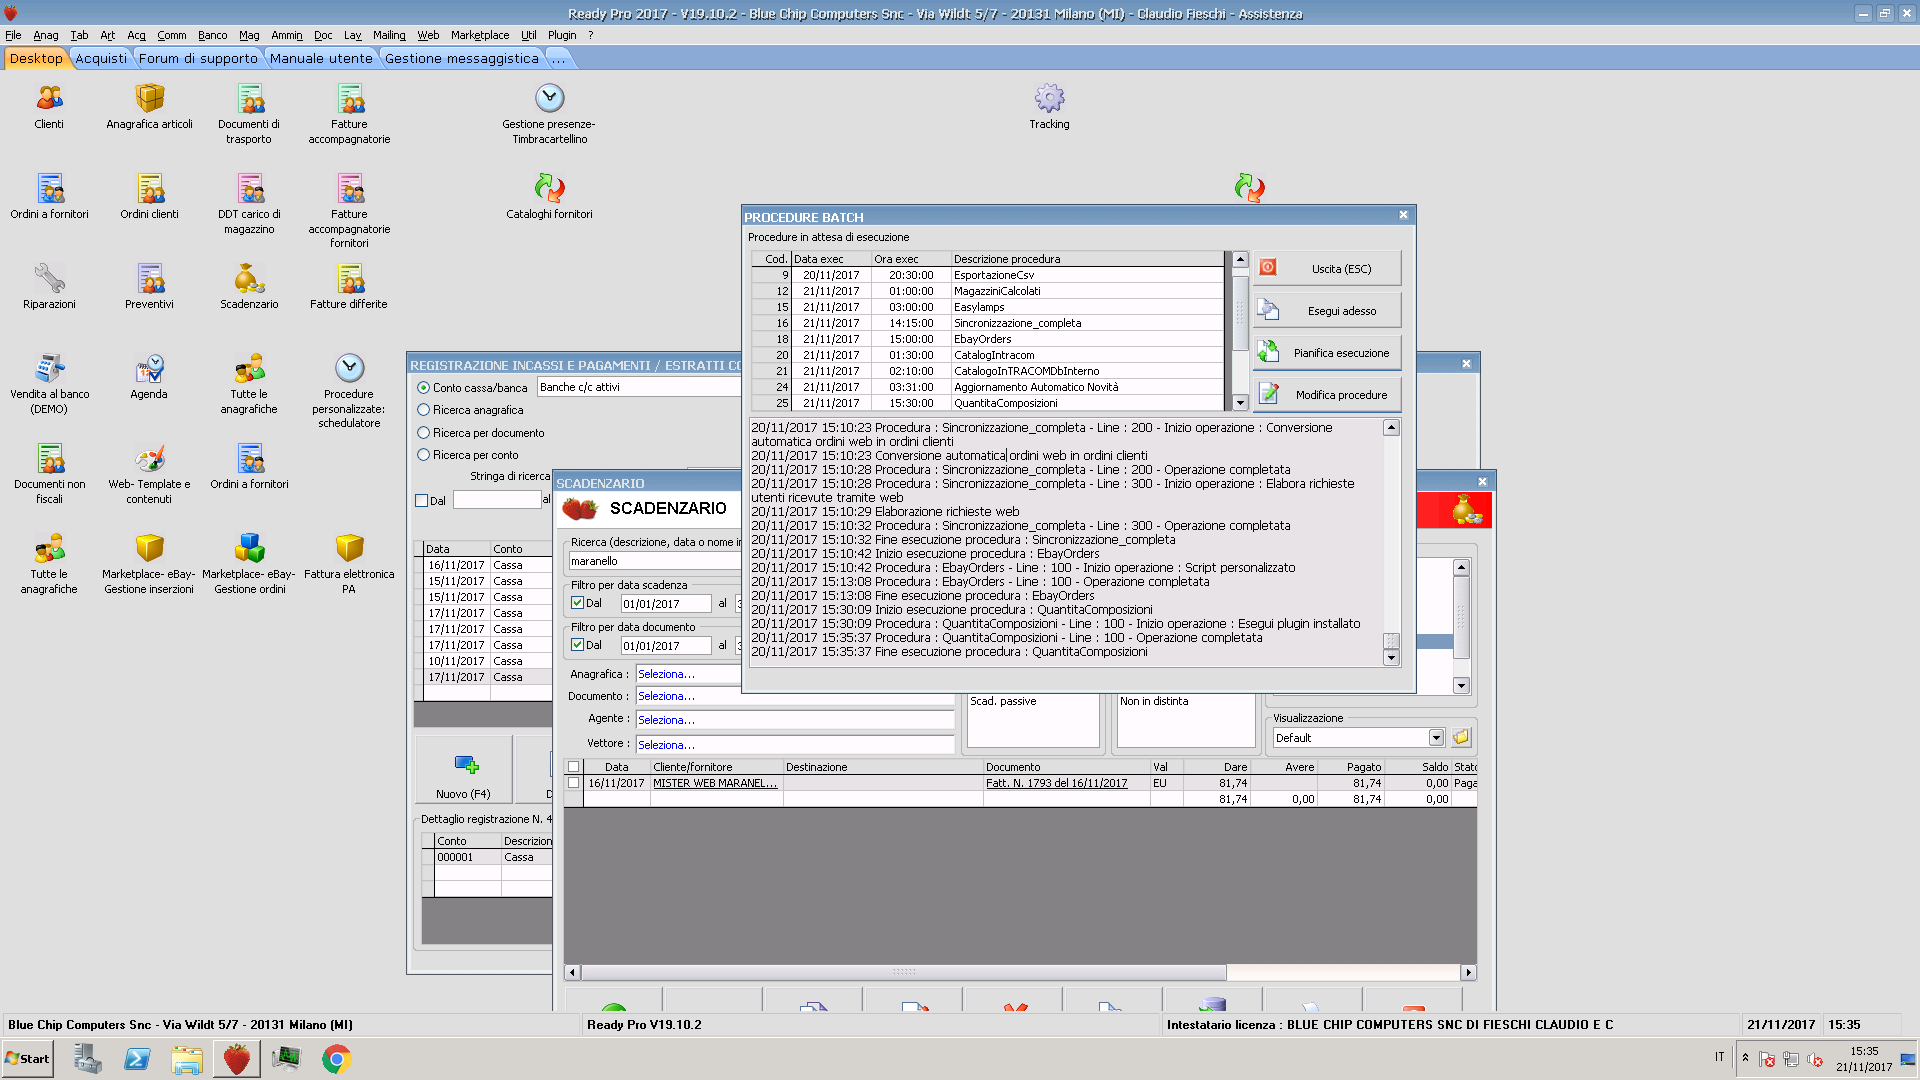Open Documento Seleziona field
The width and height of the screenshot is (1920, 1080).
(x=795, y=696)
